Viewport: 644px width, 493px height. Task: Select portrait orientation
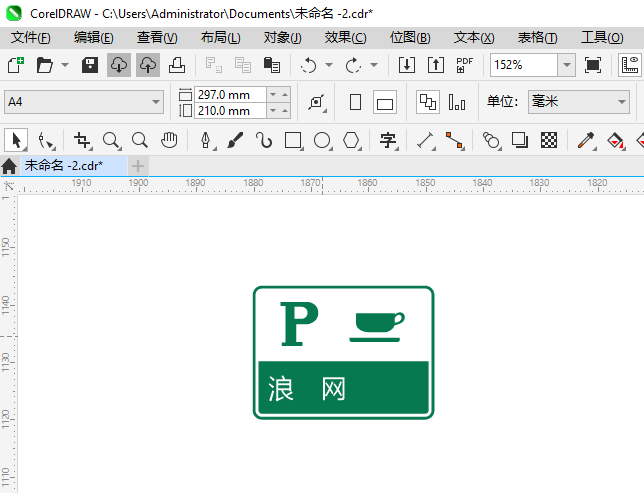[x=356, y=102]
